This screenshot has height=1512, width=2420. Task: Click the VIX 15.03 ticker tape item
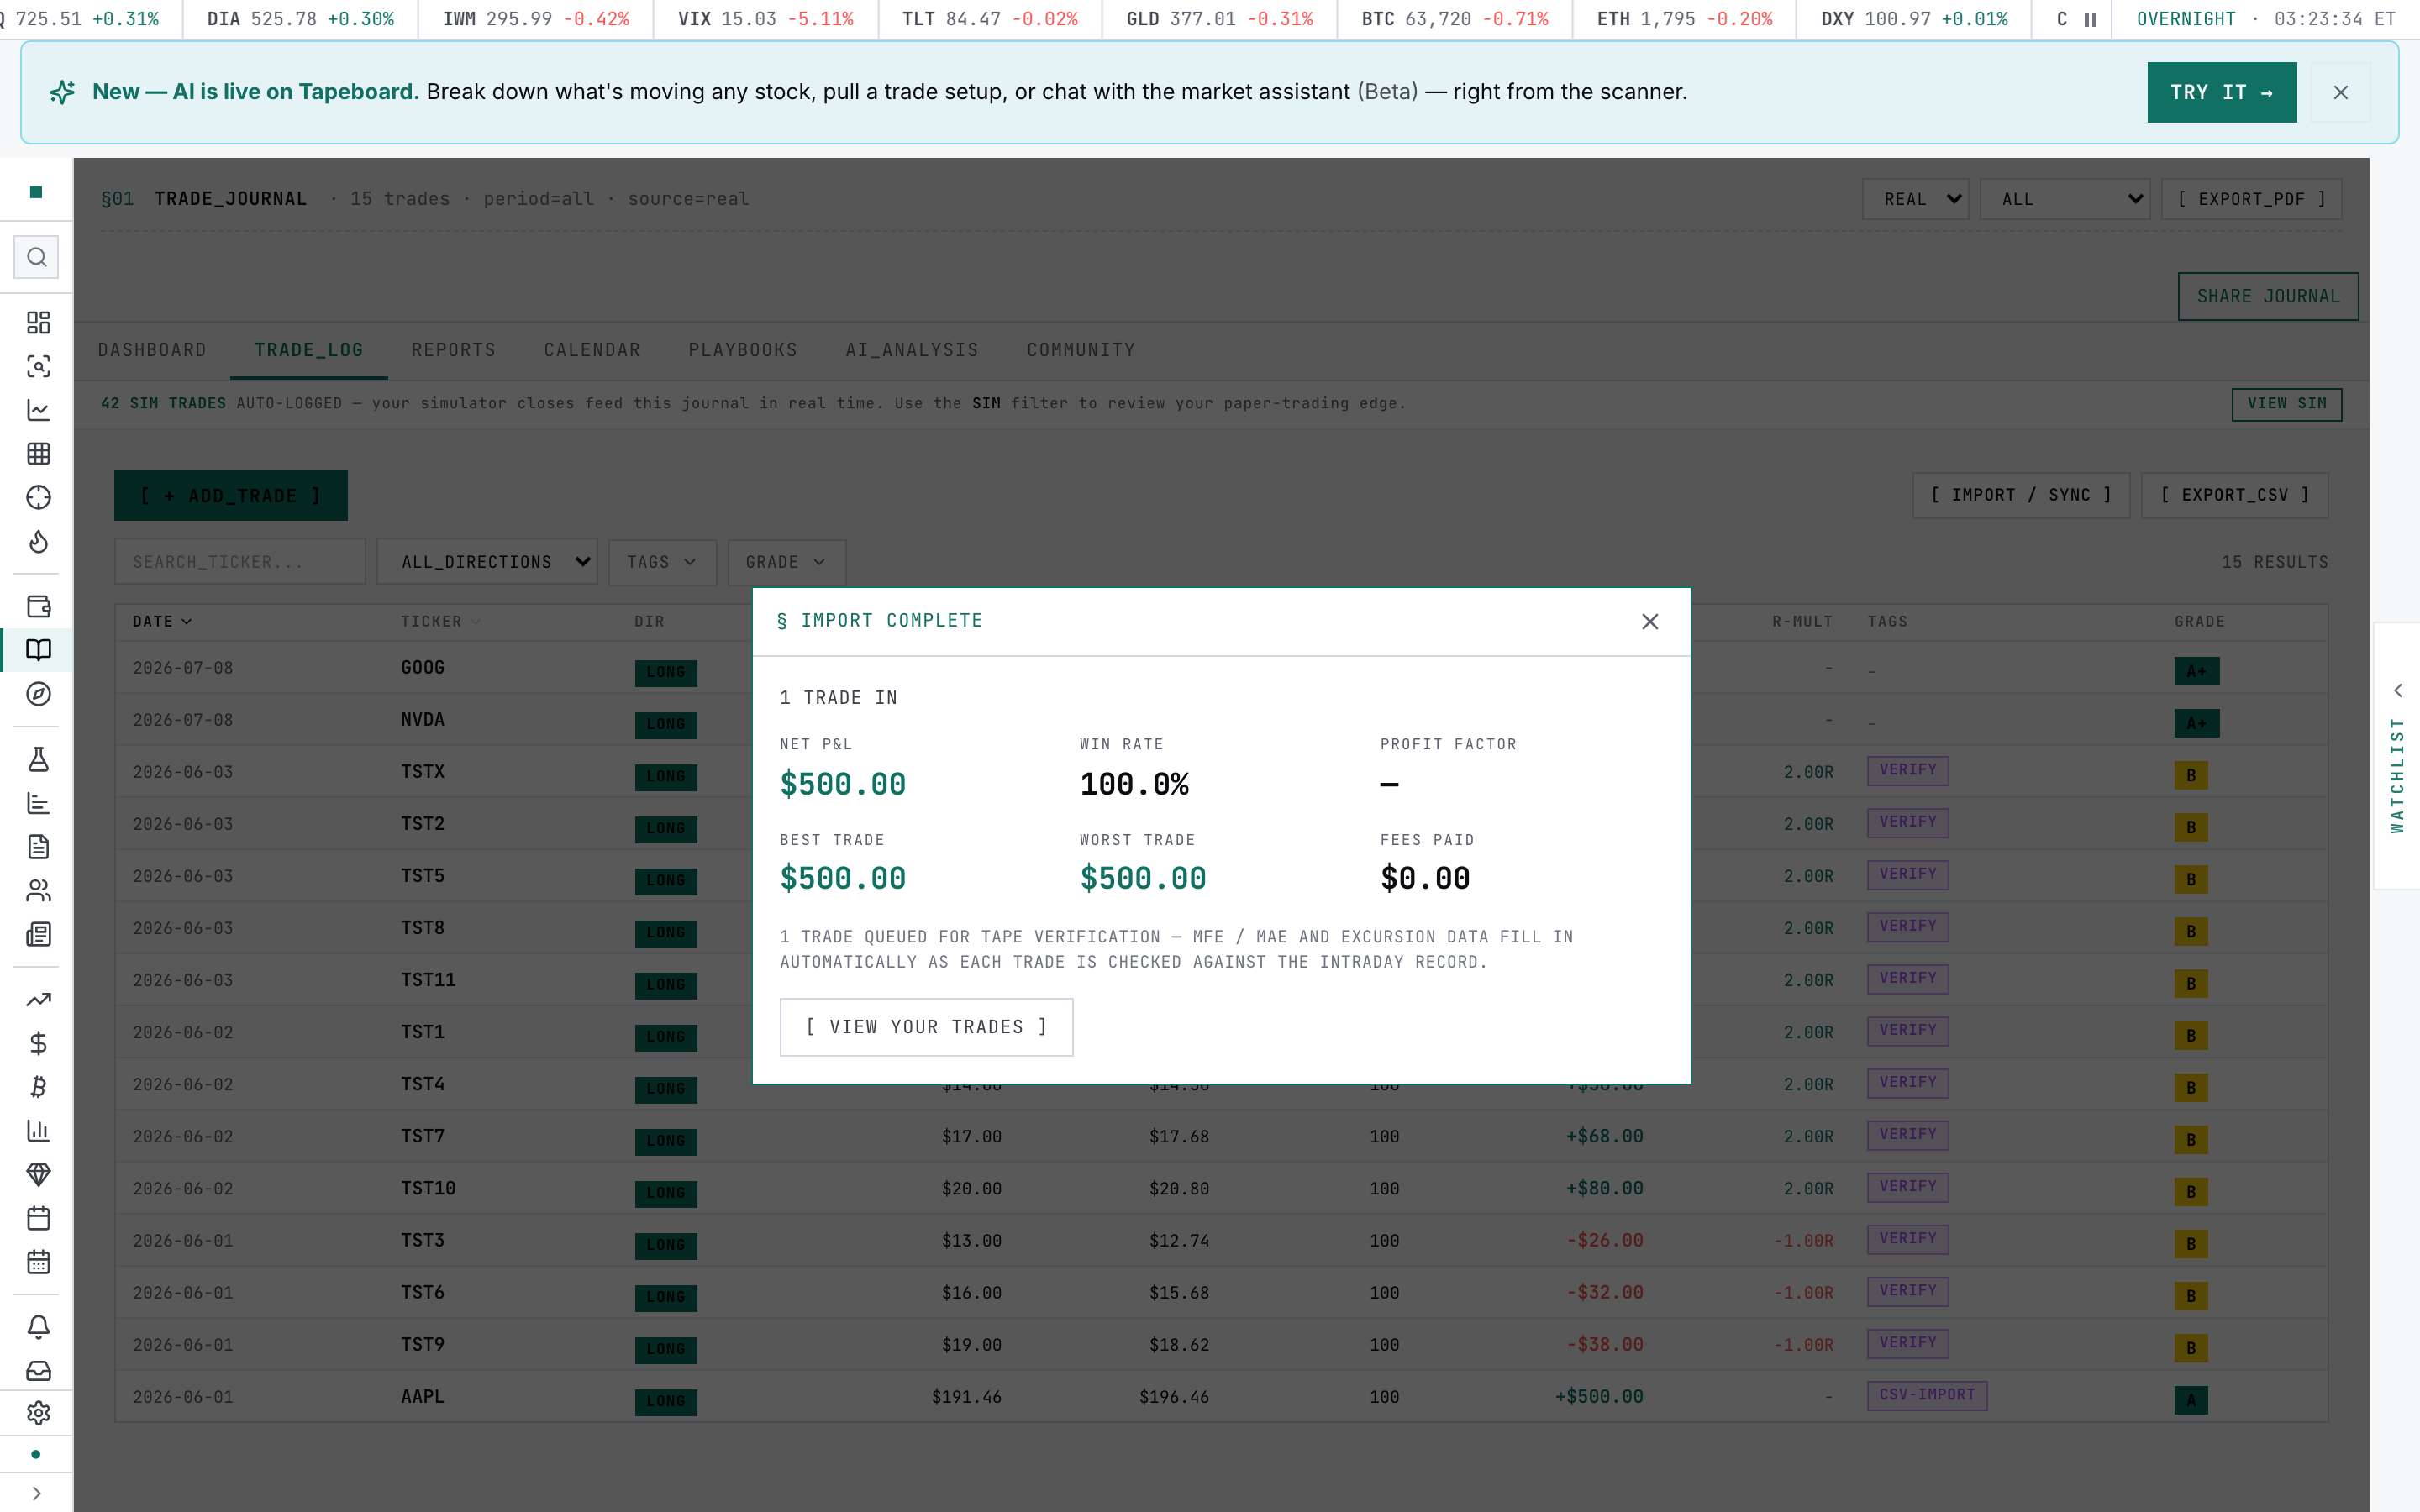765,19
